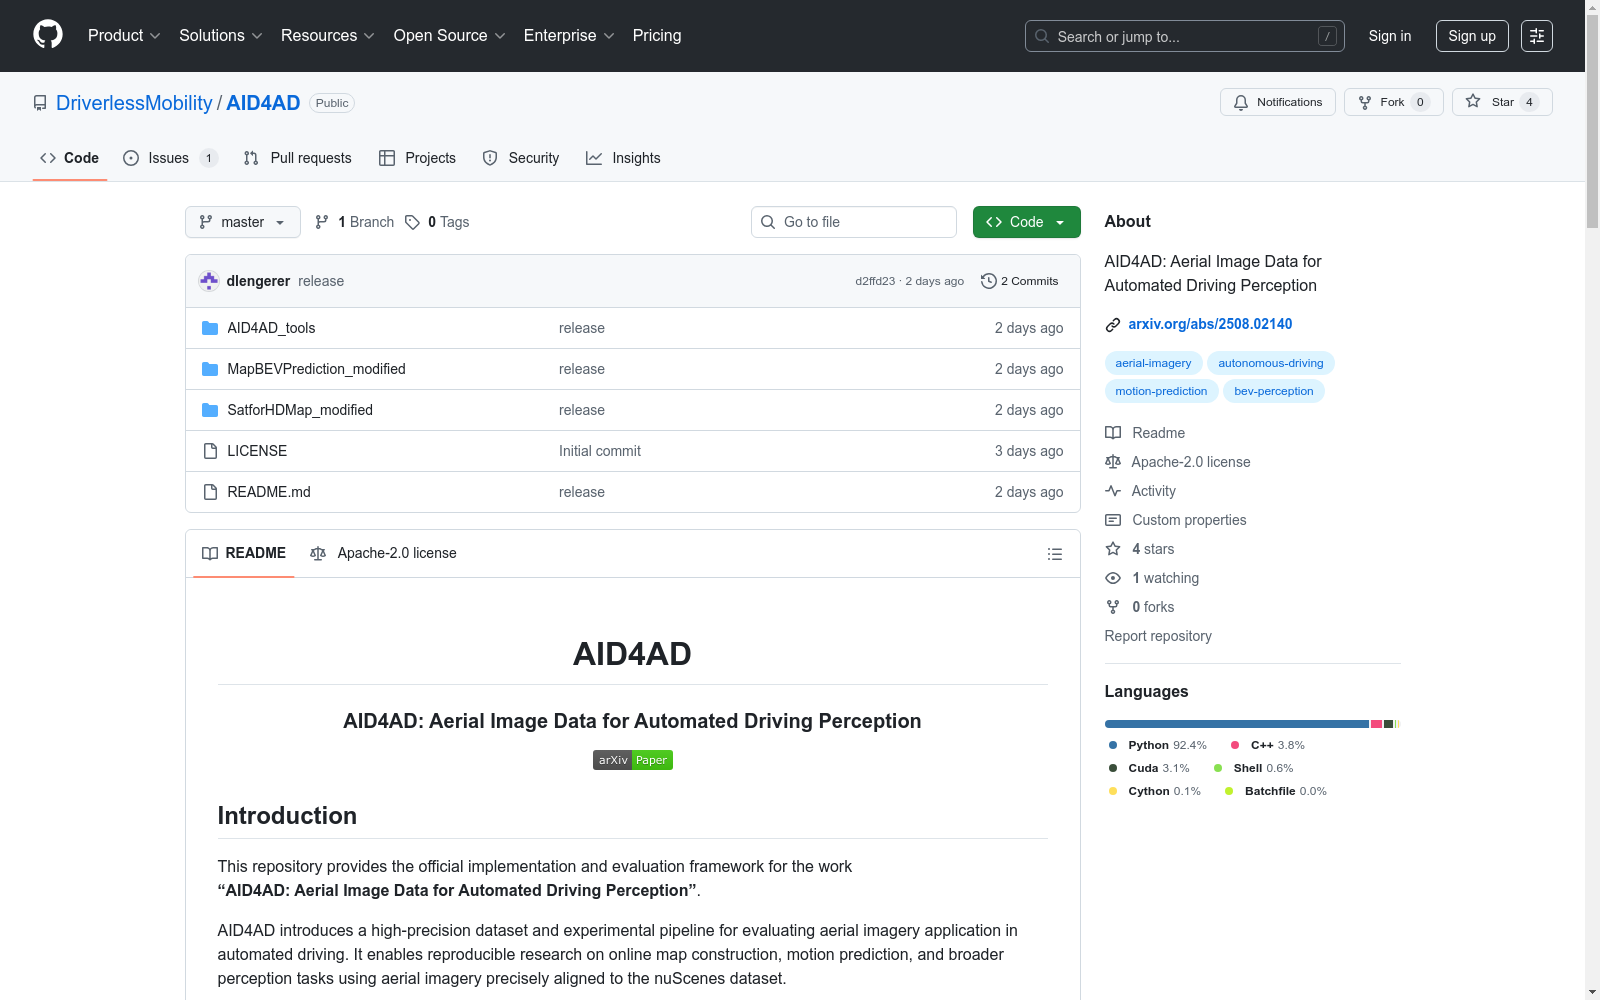Select the README tab in file viewer
Viewport: 1600px width, 1000px height.
[244, 553]
